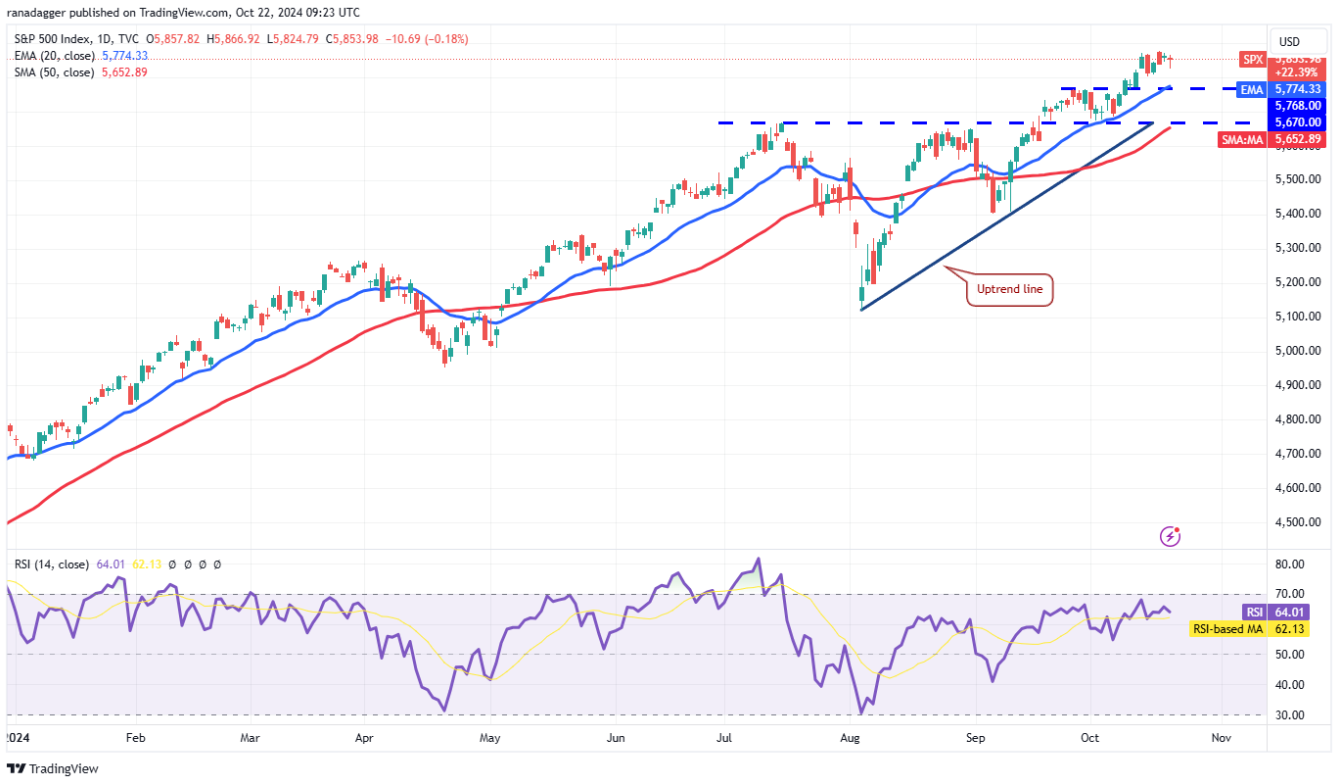The width and height of the screenshot is (1337, 780).
Task: Click the 50.00 RSI axis label
Action: 1289,654
